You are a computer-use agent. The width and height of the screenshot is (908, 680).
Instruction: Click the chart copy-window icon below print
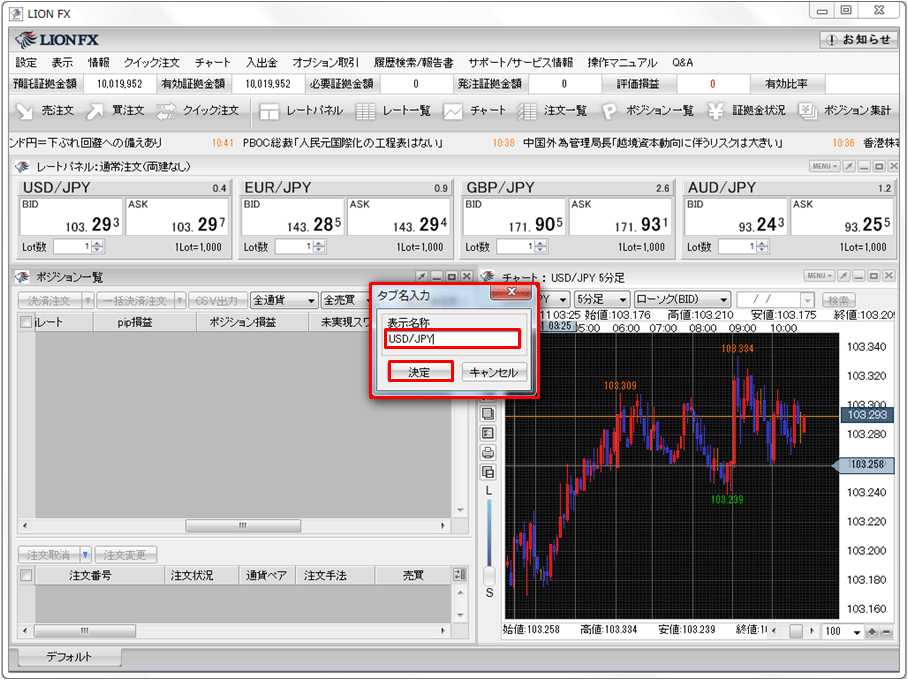point(488,472)
